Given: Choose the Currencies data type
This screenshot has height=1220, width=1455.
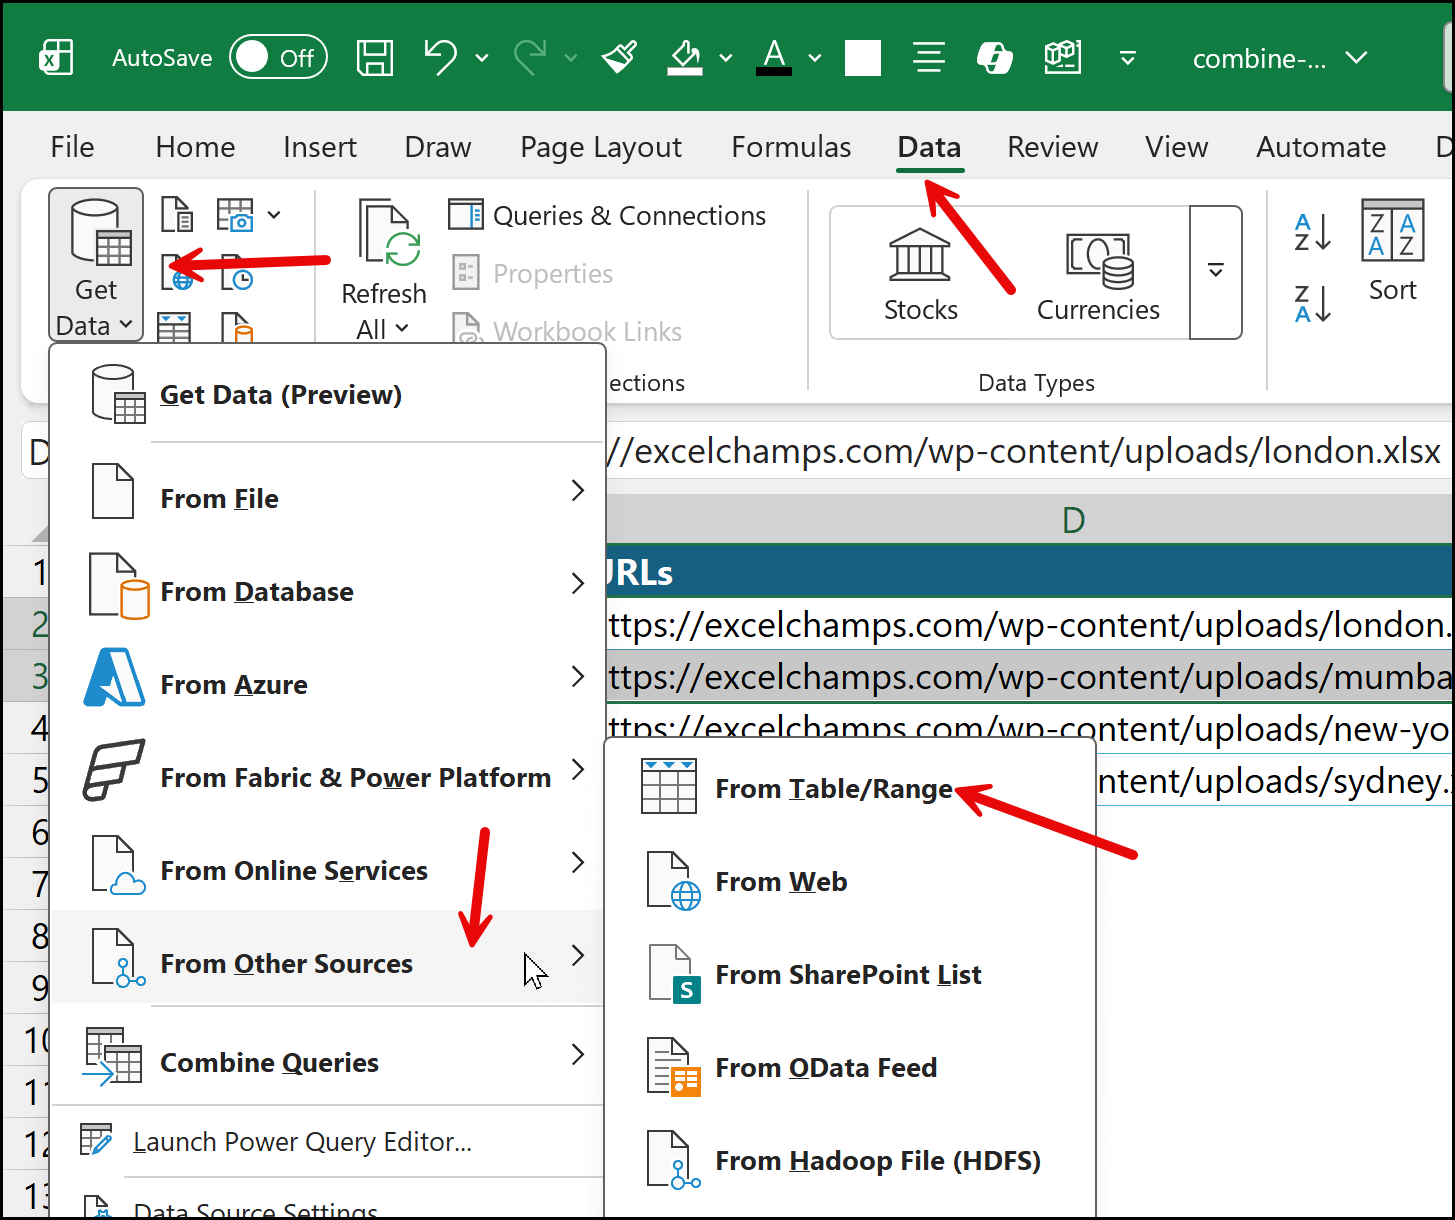Looking at the screenshot, I should pos(1098,275).
